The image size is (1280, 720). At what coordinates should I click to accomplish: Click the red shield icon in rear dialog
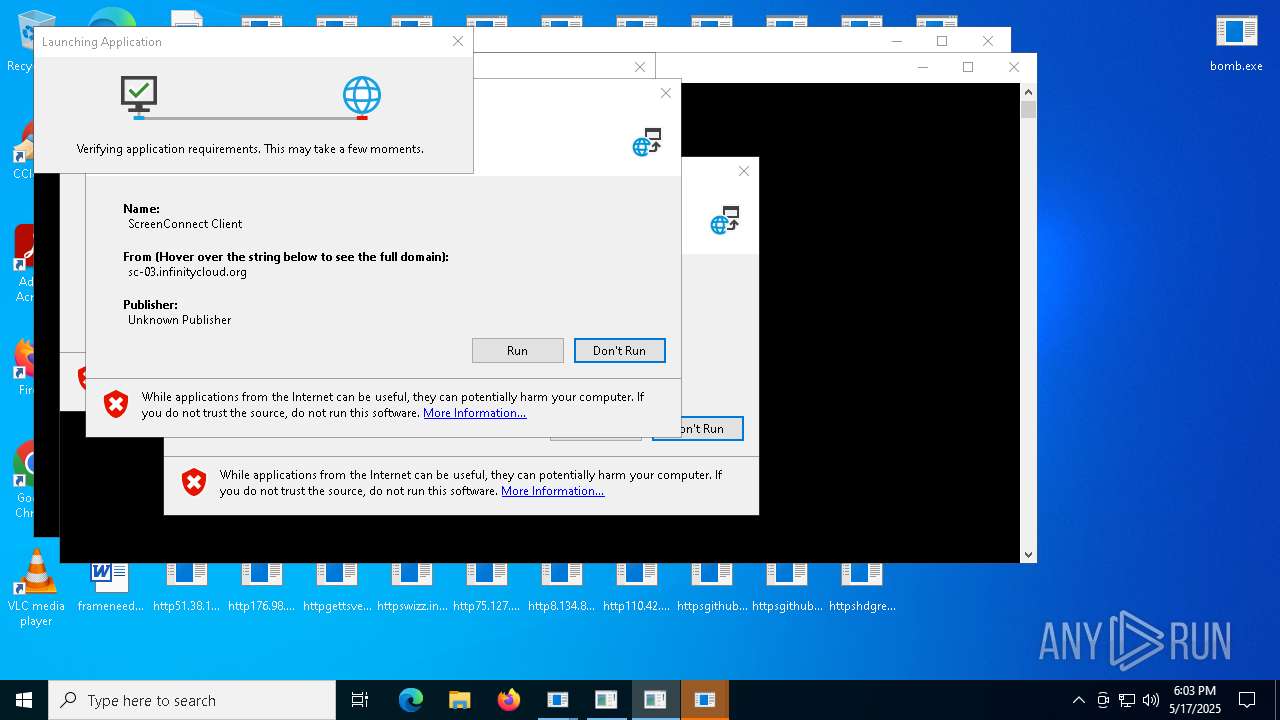(x=194, y=482)
